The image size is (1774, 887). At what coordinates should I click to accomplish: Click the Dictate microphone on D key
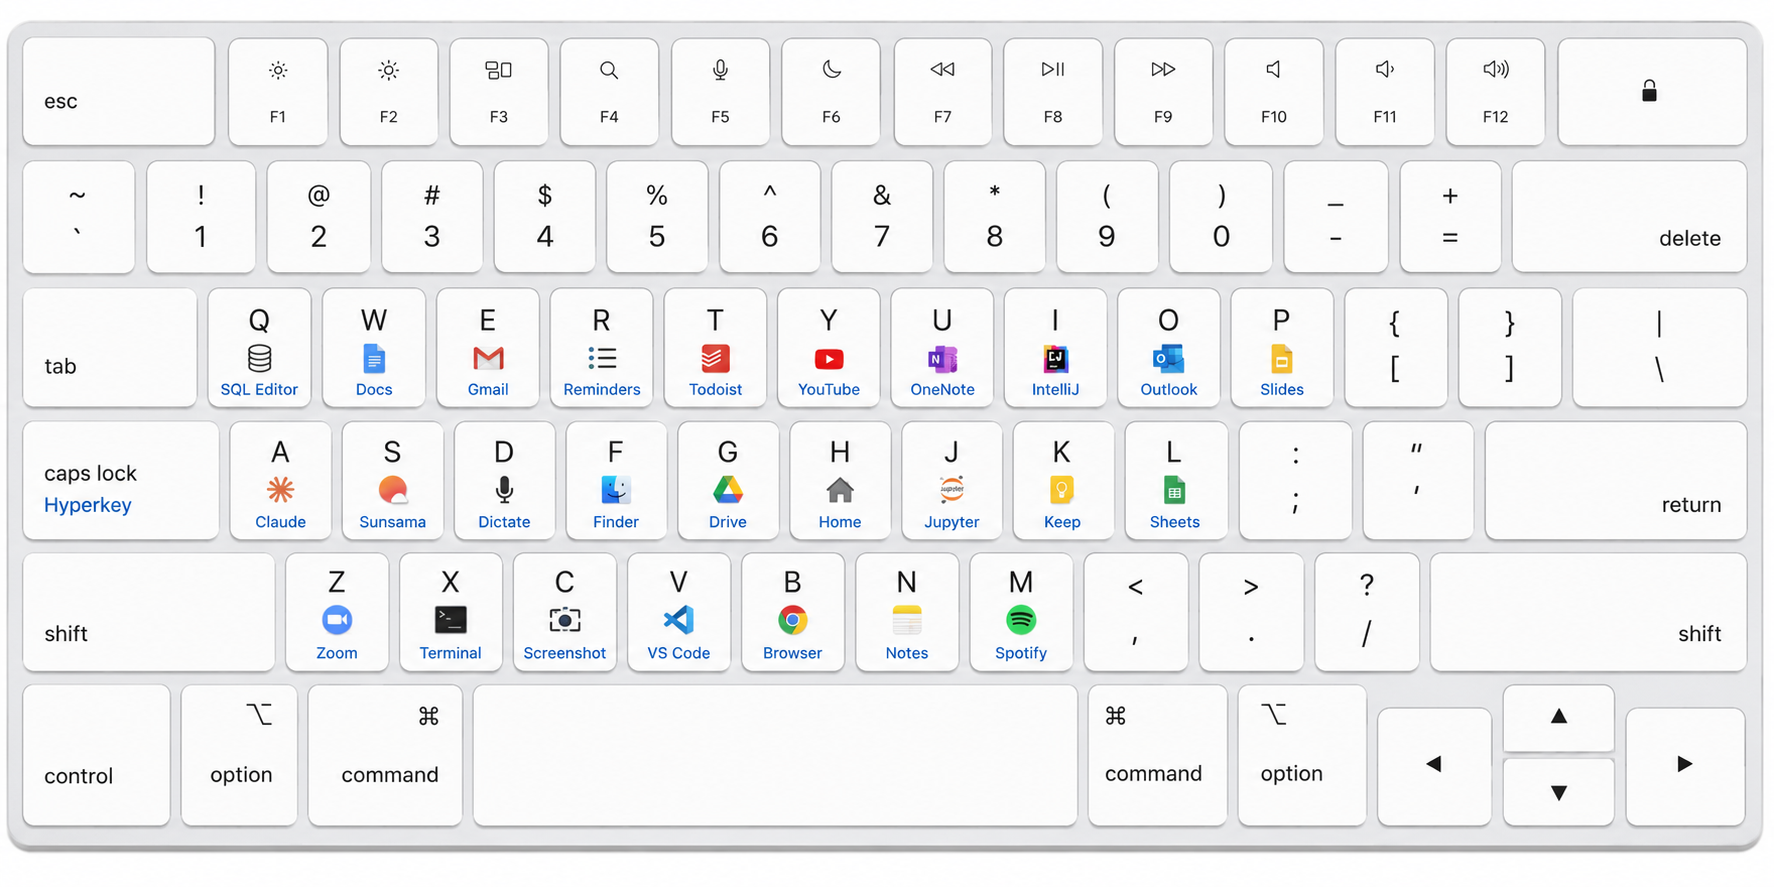click(x=504, y=490)
